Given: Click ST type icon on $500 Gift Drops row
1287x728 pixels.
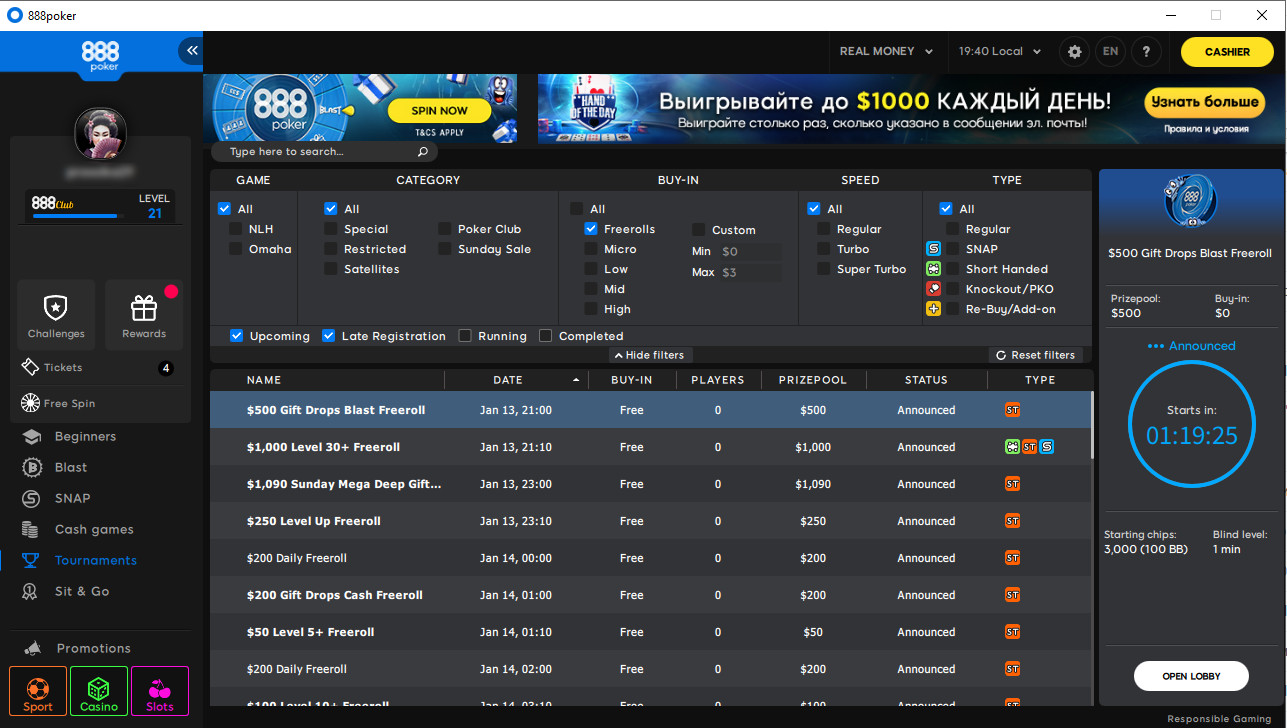Looking at the screenshot, I should 1013,410.
